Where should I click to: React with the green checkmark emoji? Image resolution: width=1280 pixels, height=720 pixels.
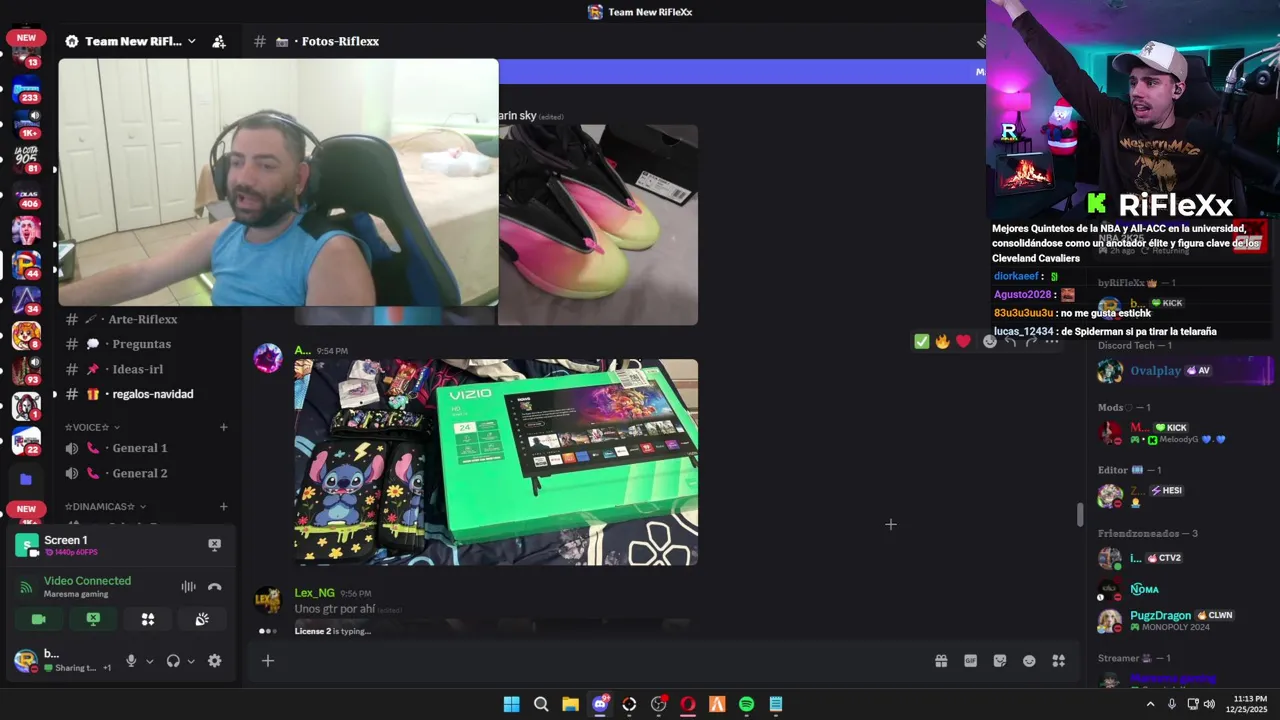922,342
